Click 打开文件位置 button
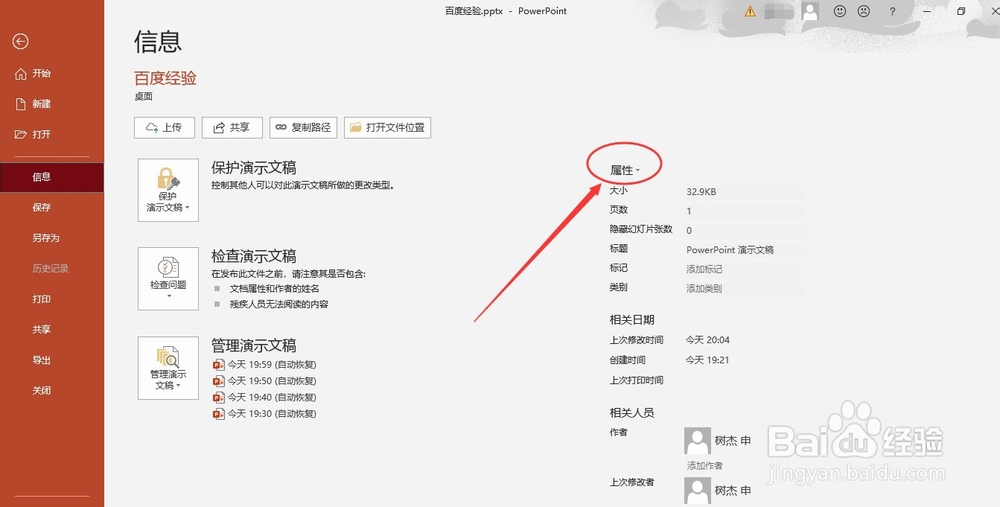 tap(388, 128)
